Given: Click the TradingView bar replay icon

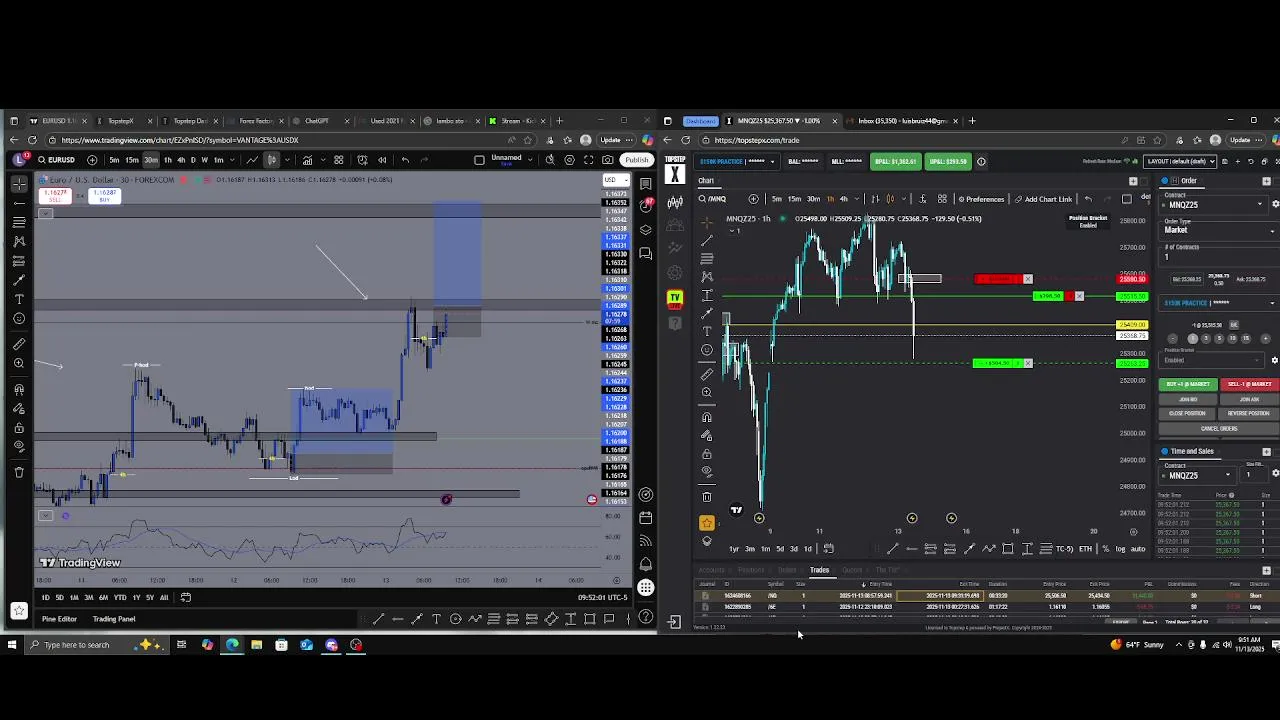Looking at the screenshot, I should [382, 160].
